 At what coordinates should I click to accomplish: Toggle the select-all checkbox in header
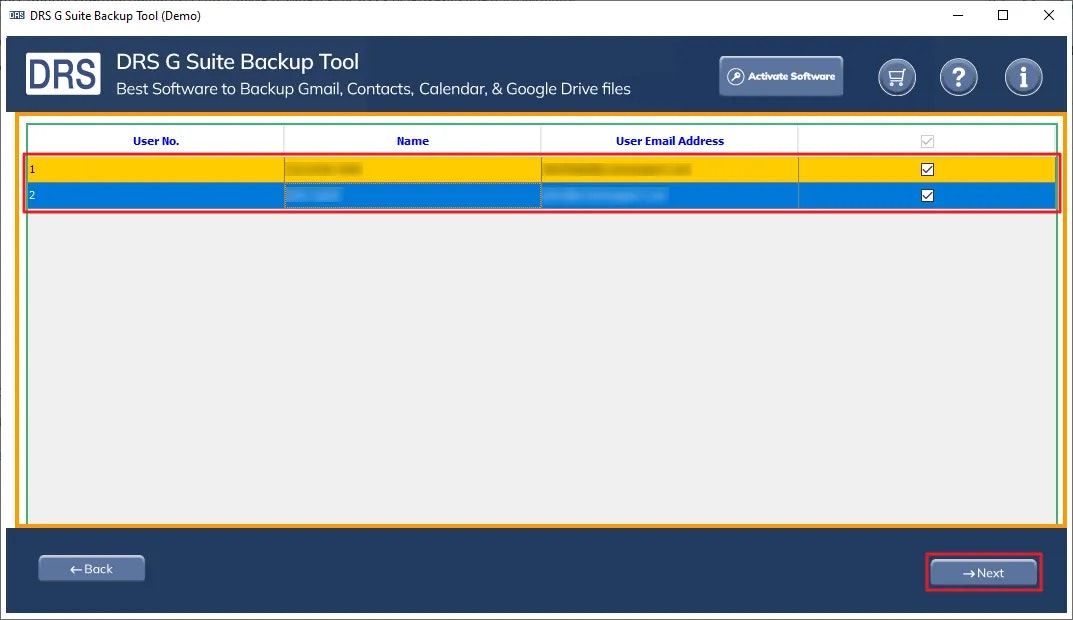(927, 141)
